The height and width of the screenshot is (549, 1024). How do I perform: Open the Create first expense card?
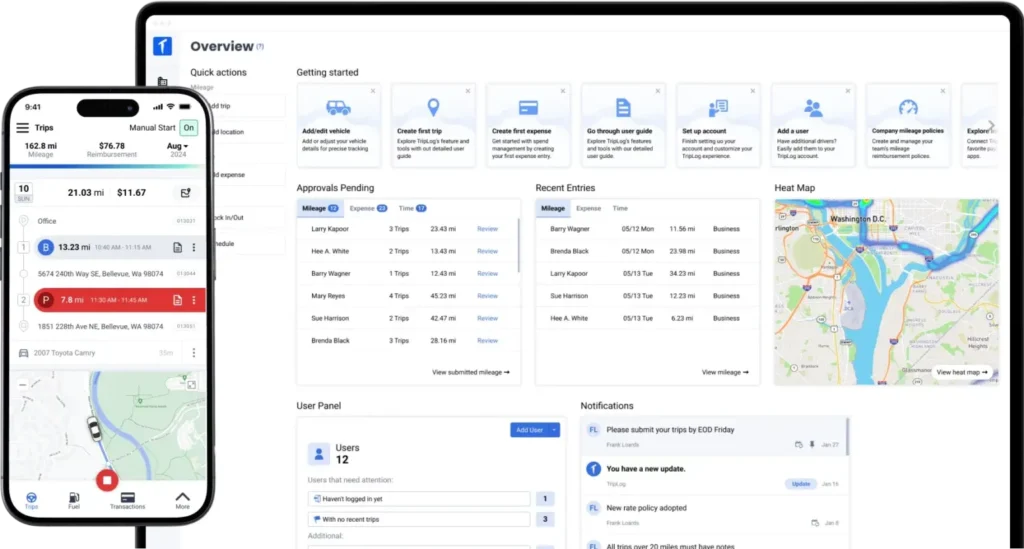[x=528, y=126]
